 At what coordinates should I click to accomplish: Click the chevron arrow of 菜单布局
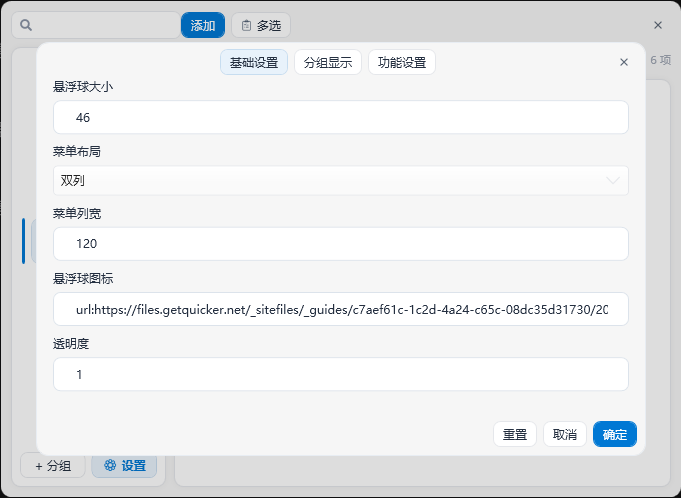pos(613,180)
